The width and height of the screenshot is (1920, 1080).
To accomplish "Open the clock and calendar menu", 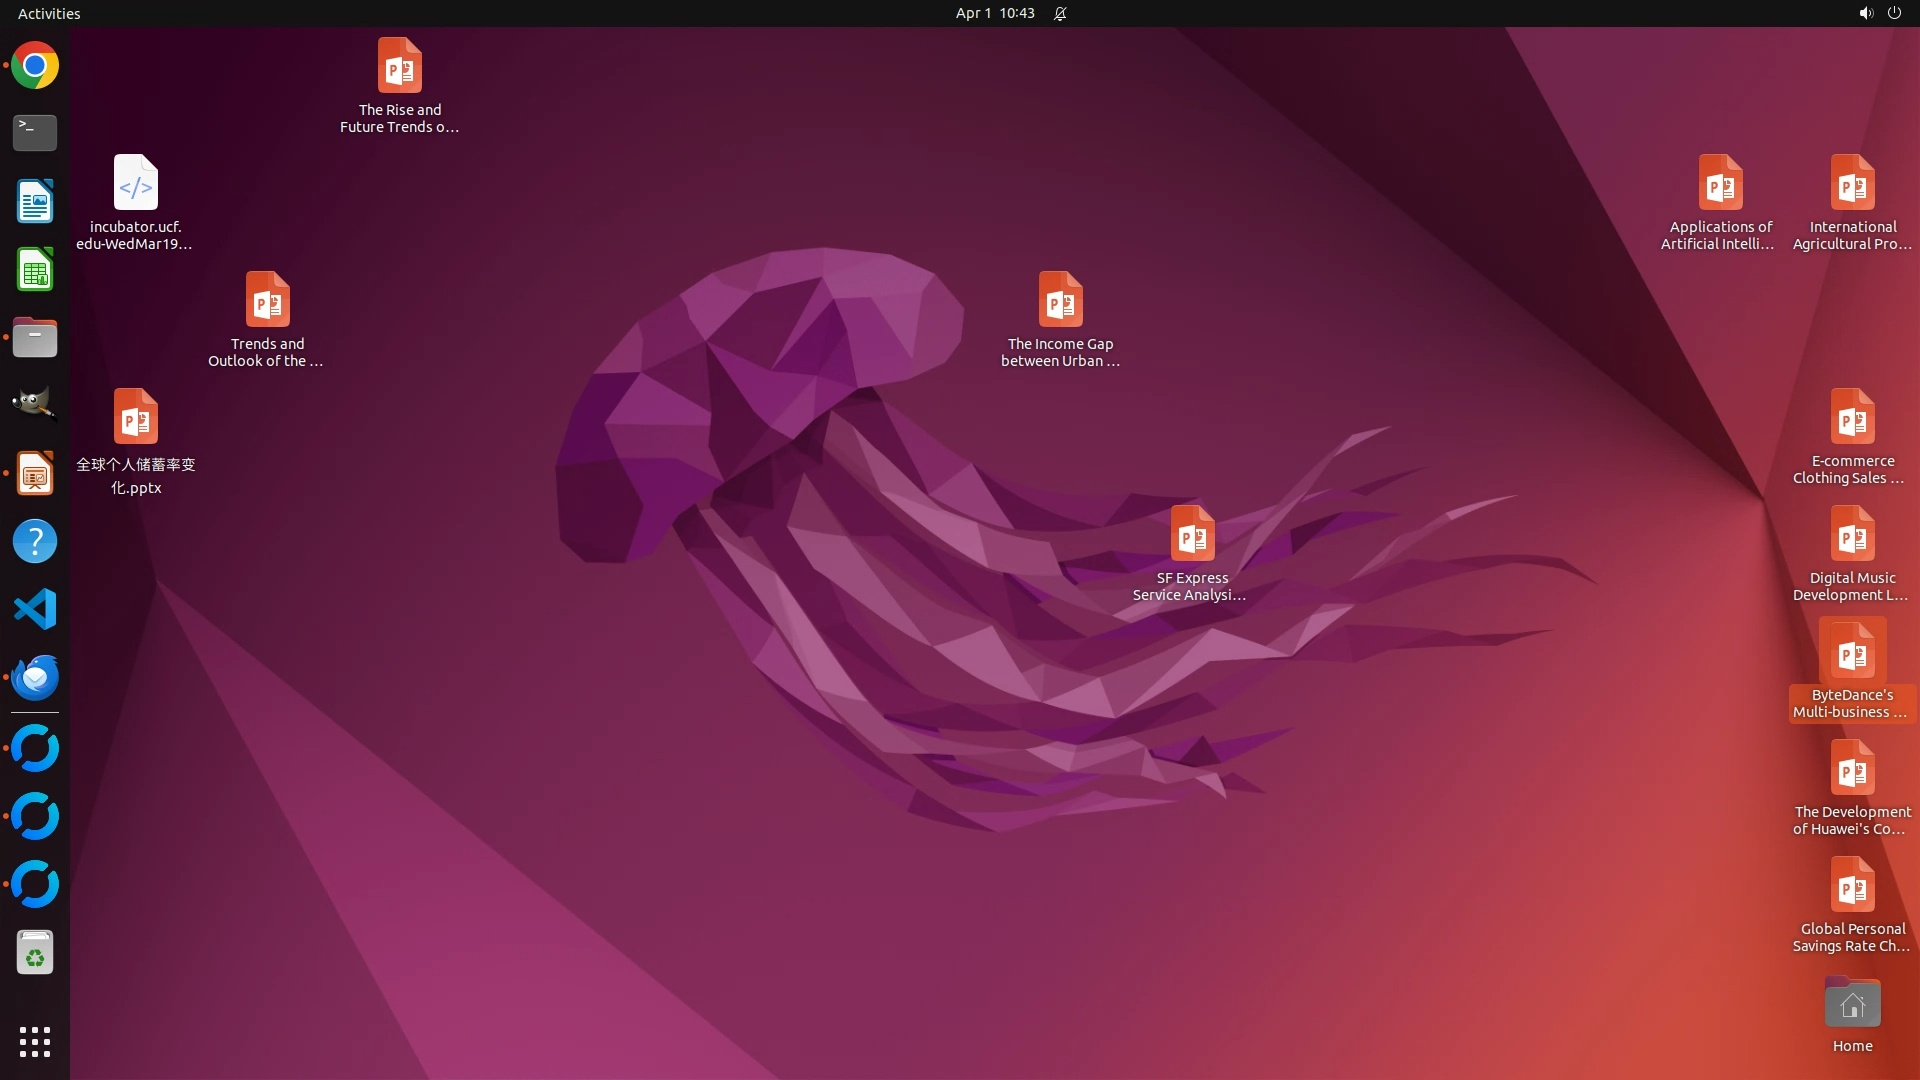I will [994, 13].
